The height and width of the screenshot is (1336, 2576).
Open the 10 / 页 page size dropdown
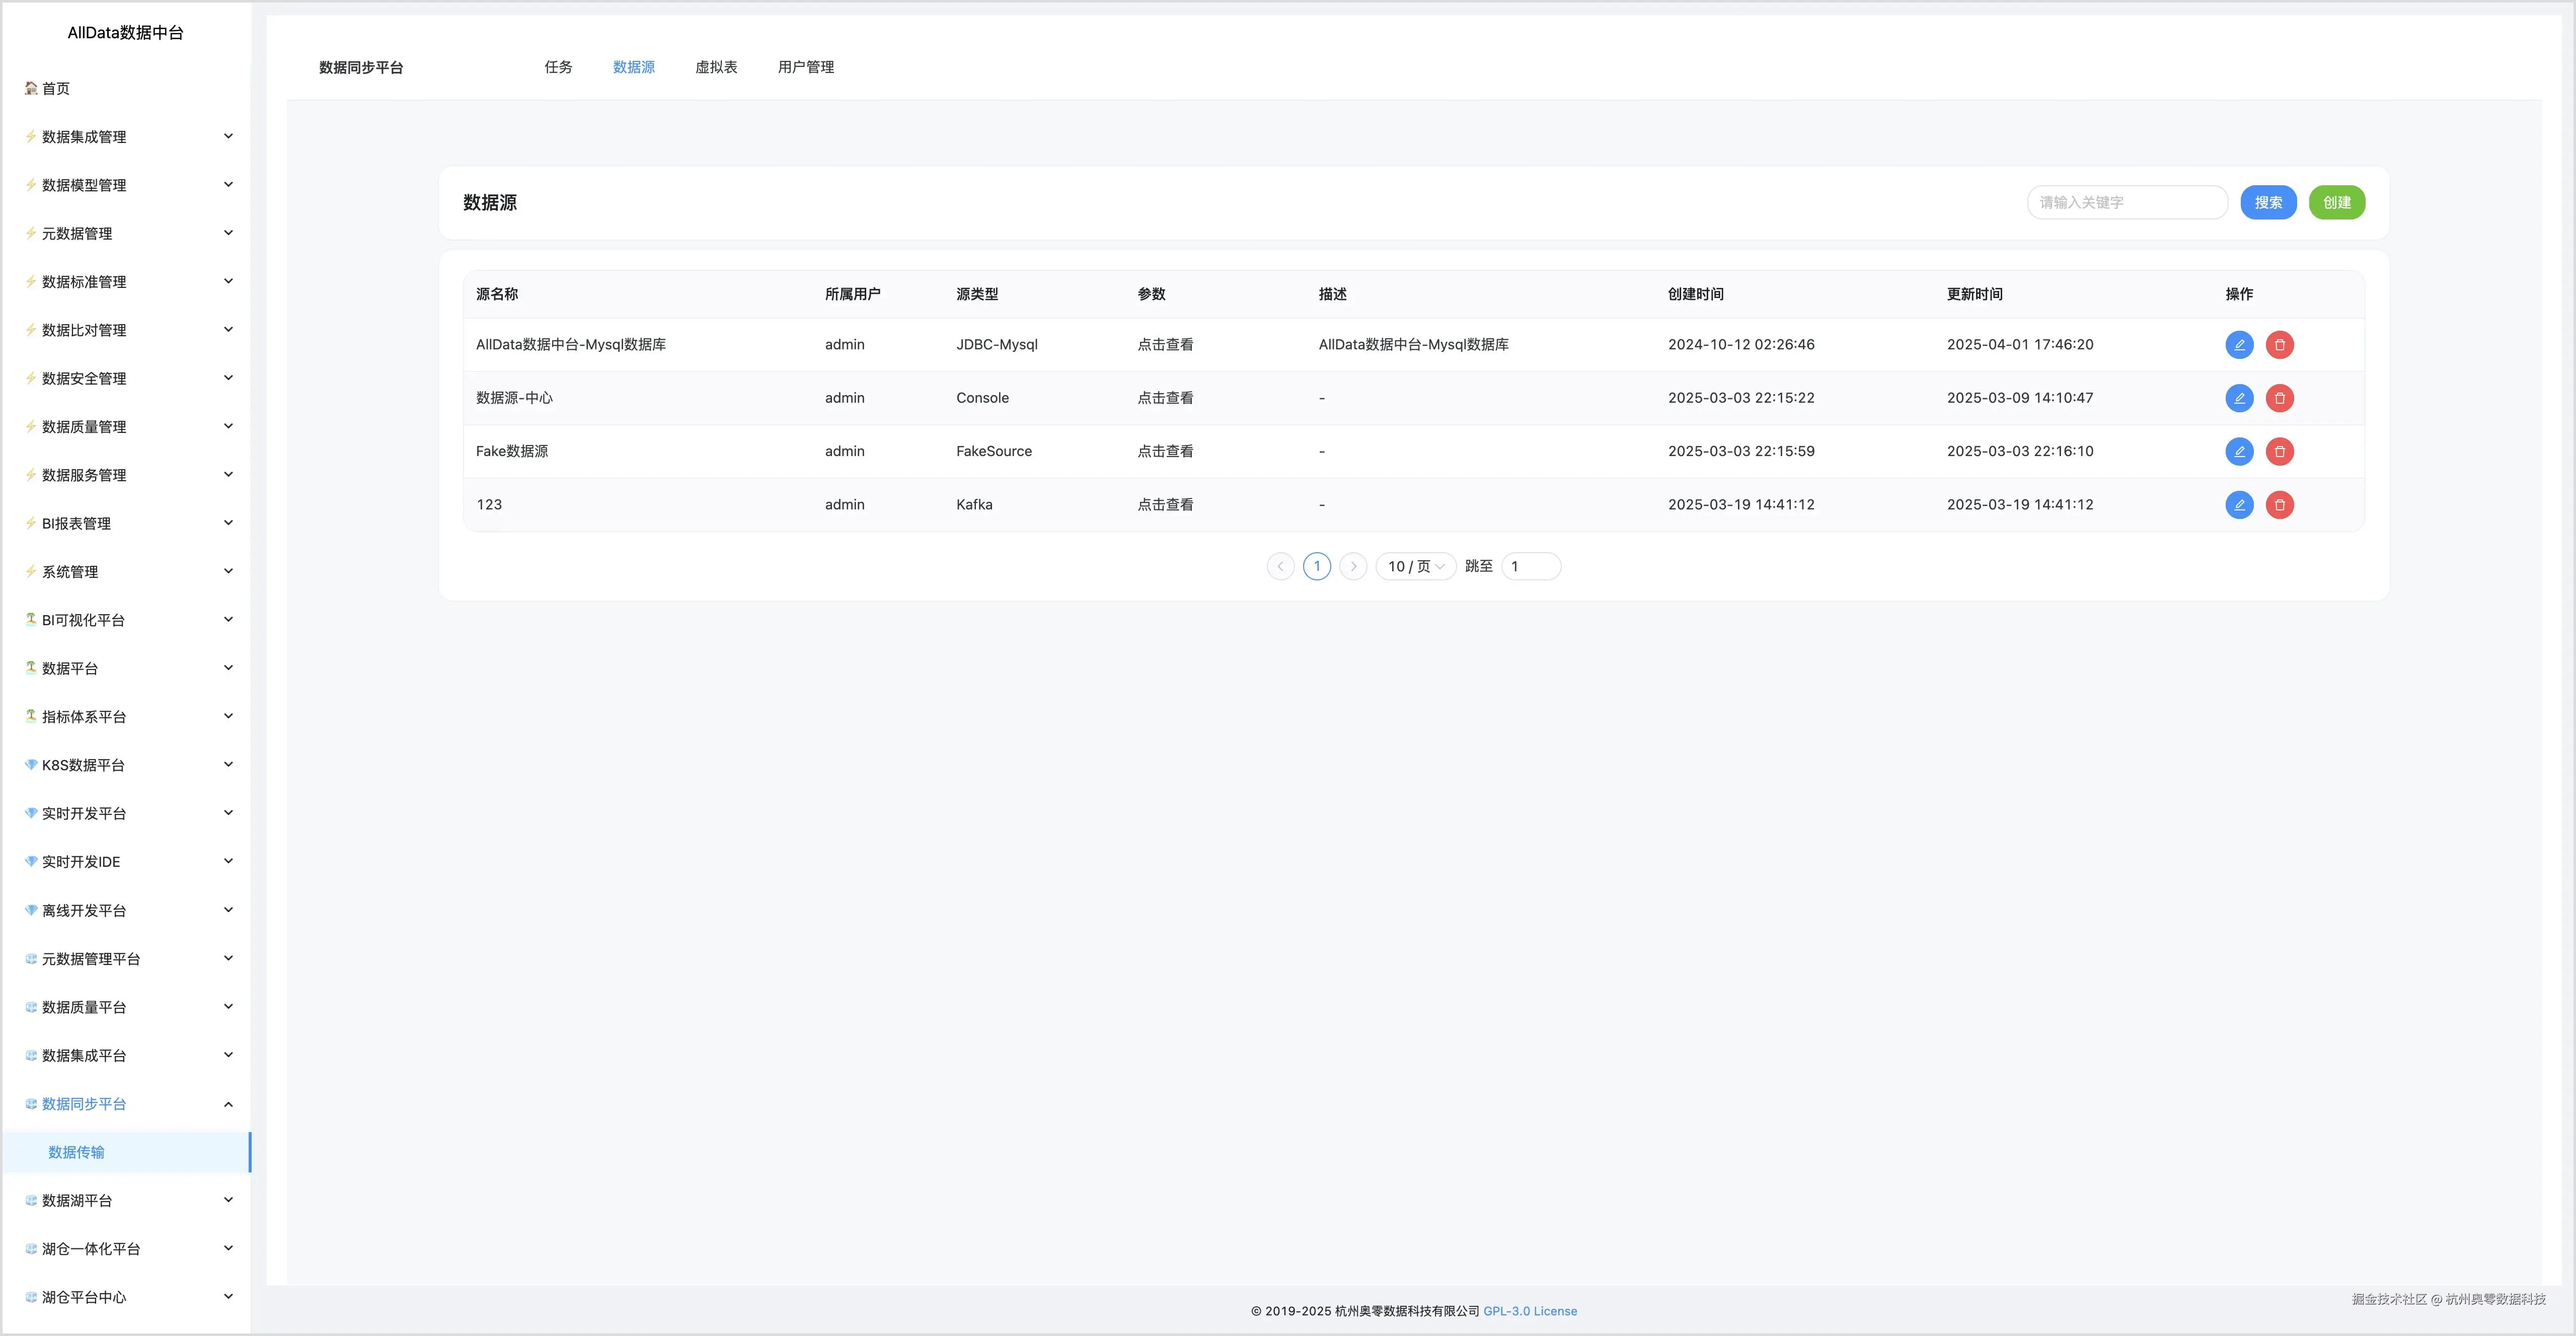point(1415,567)
